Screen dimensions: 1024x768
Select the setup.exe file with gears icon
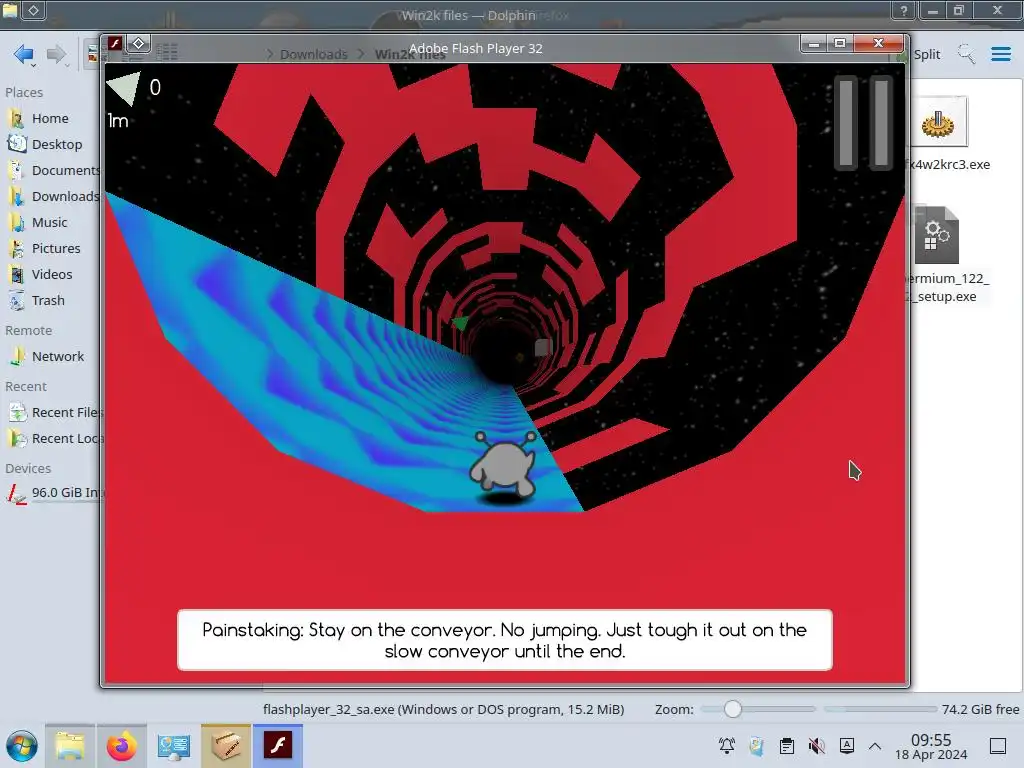pyautogui.click(x=936, y=236)
